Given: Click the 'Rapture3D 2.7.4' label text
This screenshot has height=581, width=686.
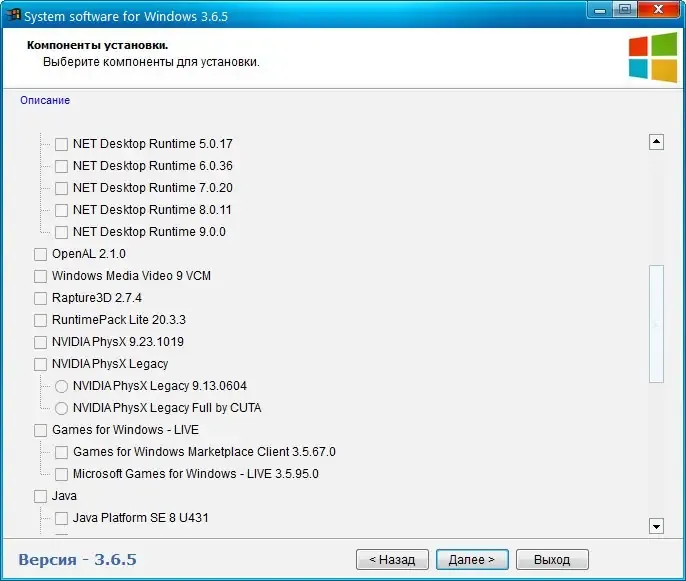Looking at the screenshot, I should pos(97,298).
